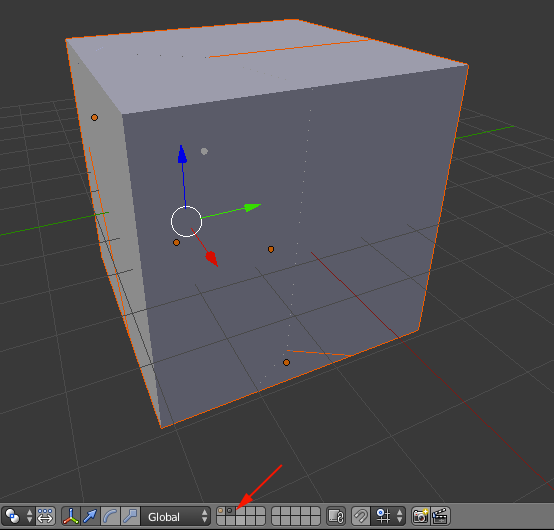Open the pivot point selector icon
This screenshot has width=554, height=530.
tap(12, 516)
